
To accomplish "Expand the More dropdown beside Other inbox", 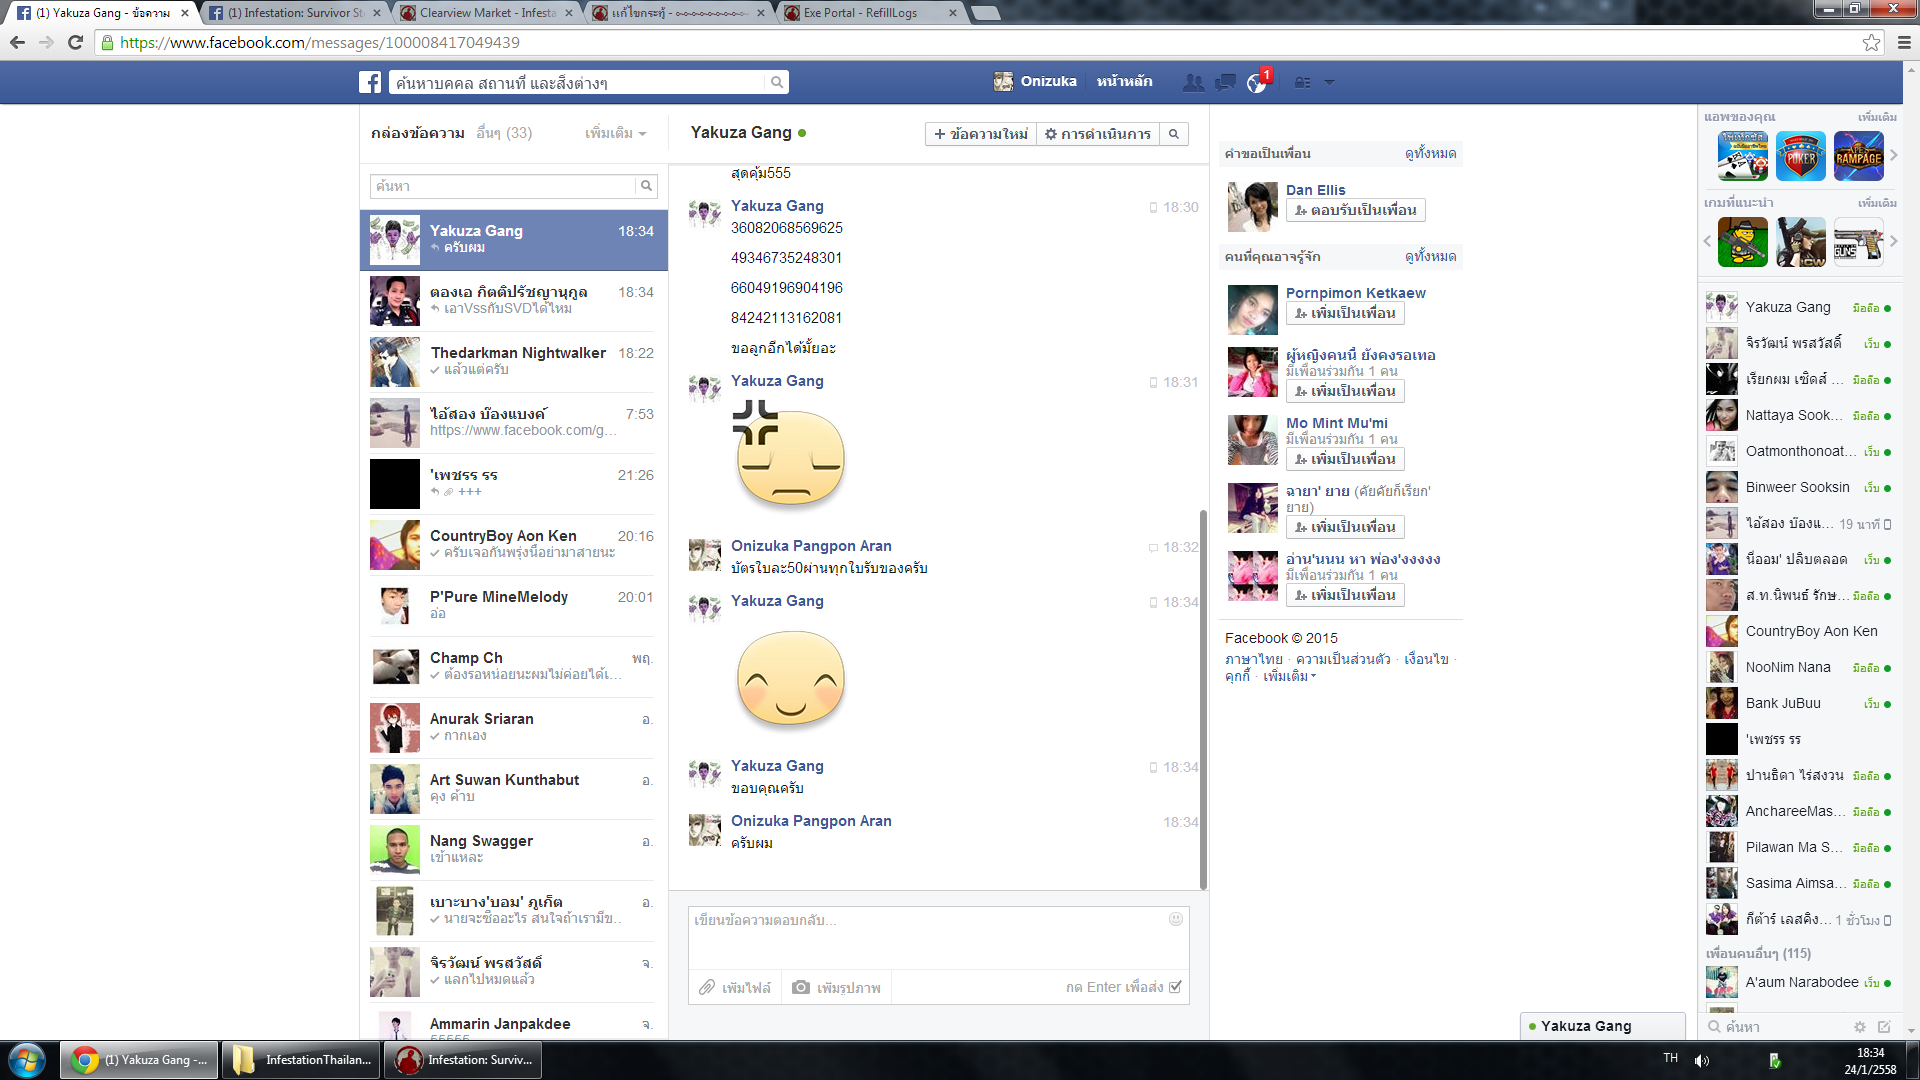I will [615, 133].
